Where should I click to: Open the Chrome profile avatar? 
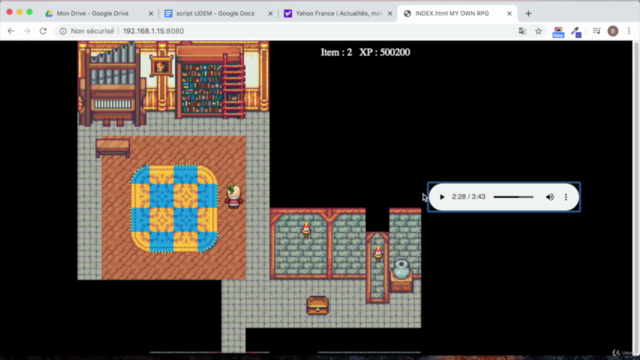point(613,31)
